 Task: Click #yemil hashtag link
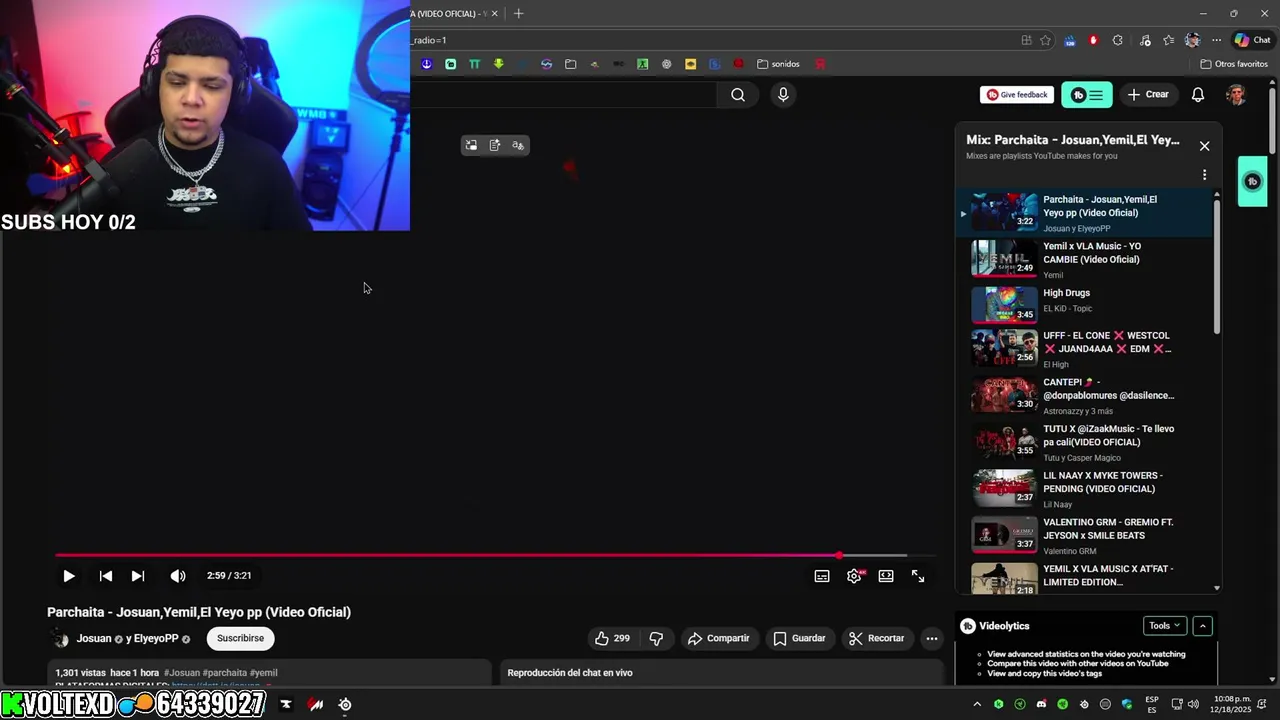click(264, 673)
